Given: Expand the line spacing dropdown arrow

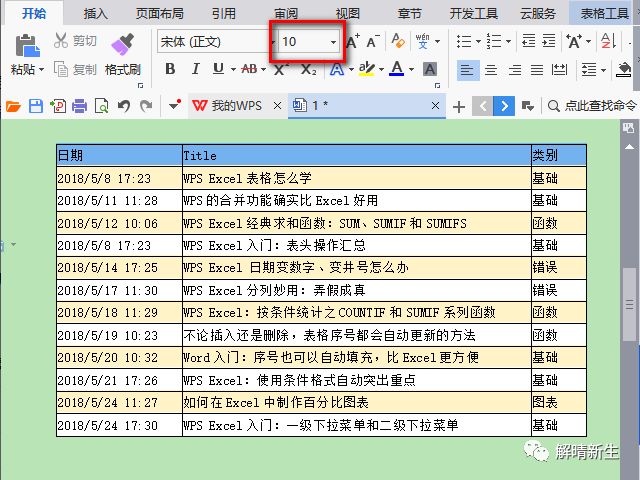Looking at the screenshot, I should [603, 70].
